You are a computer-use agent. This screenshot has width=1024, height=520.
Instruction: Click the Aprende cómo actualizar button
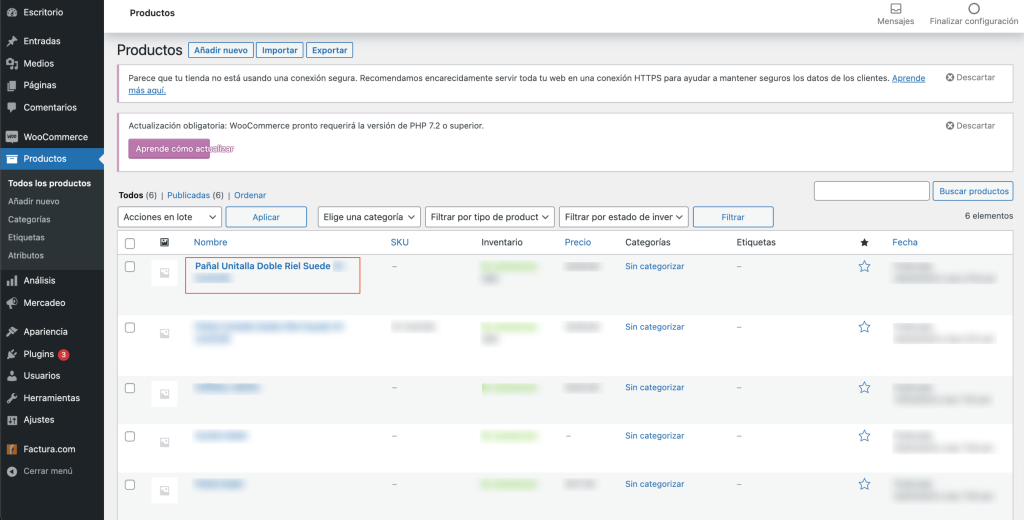click(x=169, y=148)
